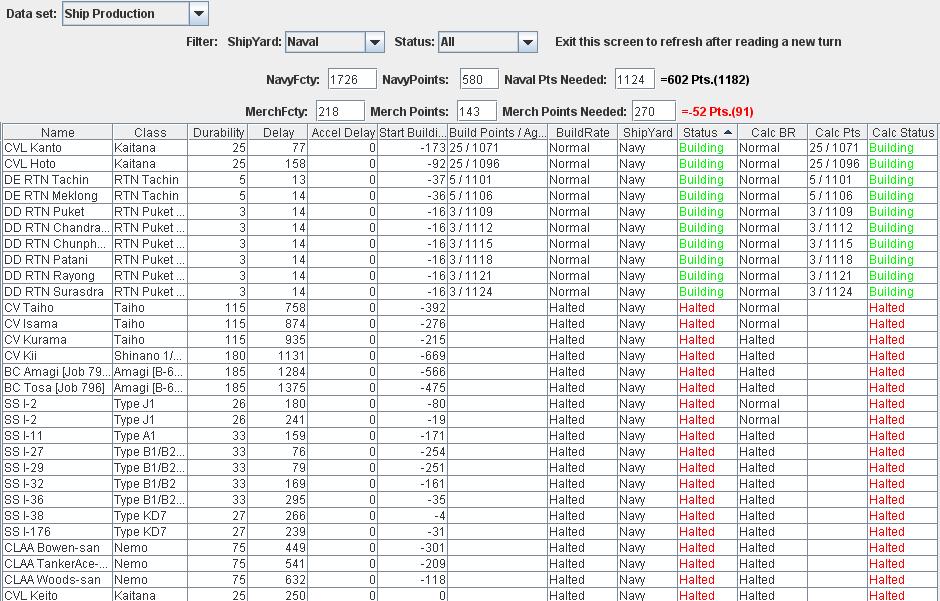940x601 pixels.
Task: Click the Accel Delay column header
Action: click(343, 132)
